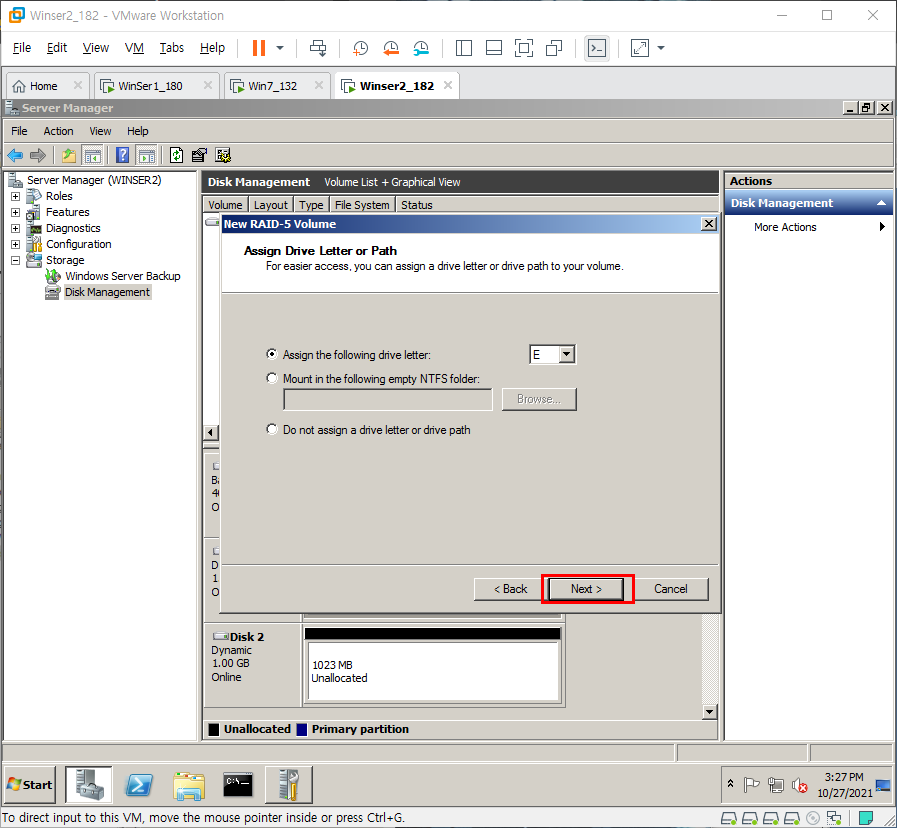This screenshot has height=828, width=897.
Task: Select Assign the following drive letter option
Action: click(272, 354)
